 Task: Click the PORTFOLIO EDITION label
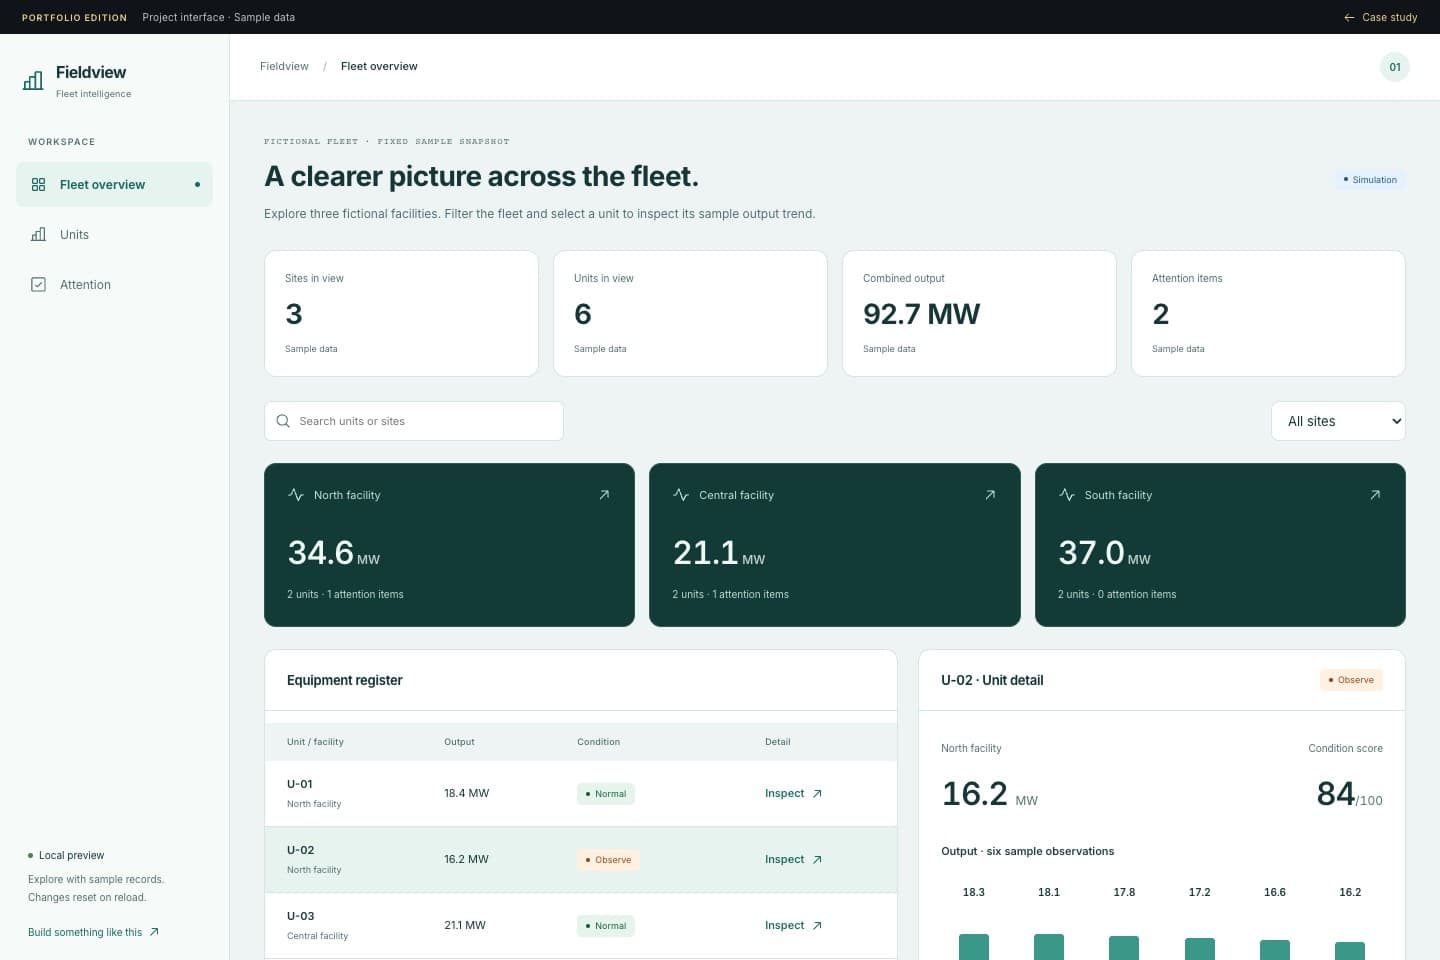[74, 18]
